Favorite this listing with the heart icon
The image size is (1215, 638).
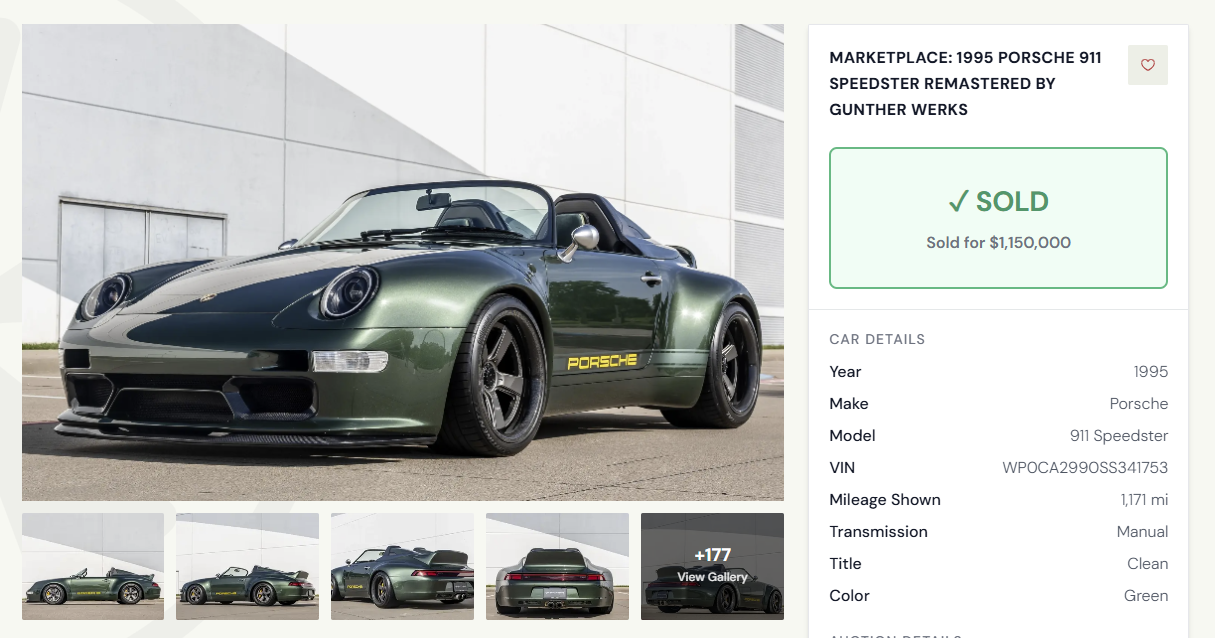point(1147,65)
